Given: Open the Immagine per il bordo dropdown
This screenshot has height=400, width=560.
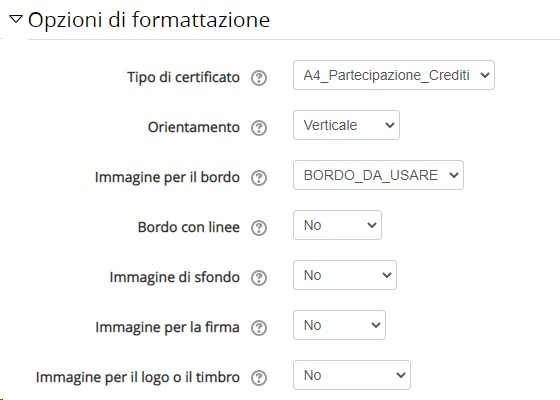Looking at the screenshot, I should (378, 175).
